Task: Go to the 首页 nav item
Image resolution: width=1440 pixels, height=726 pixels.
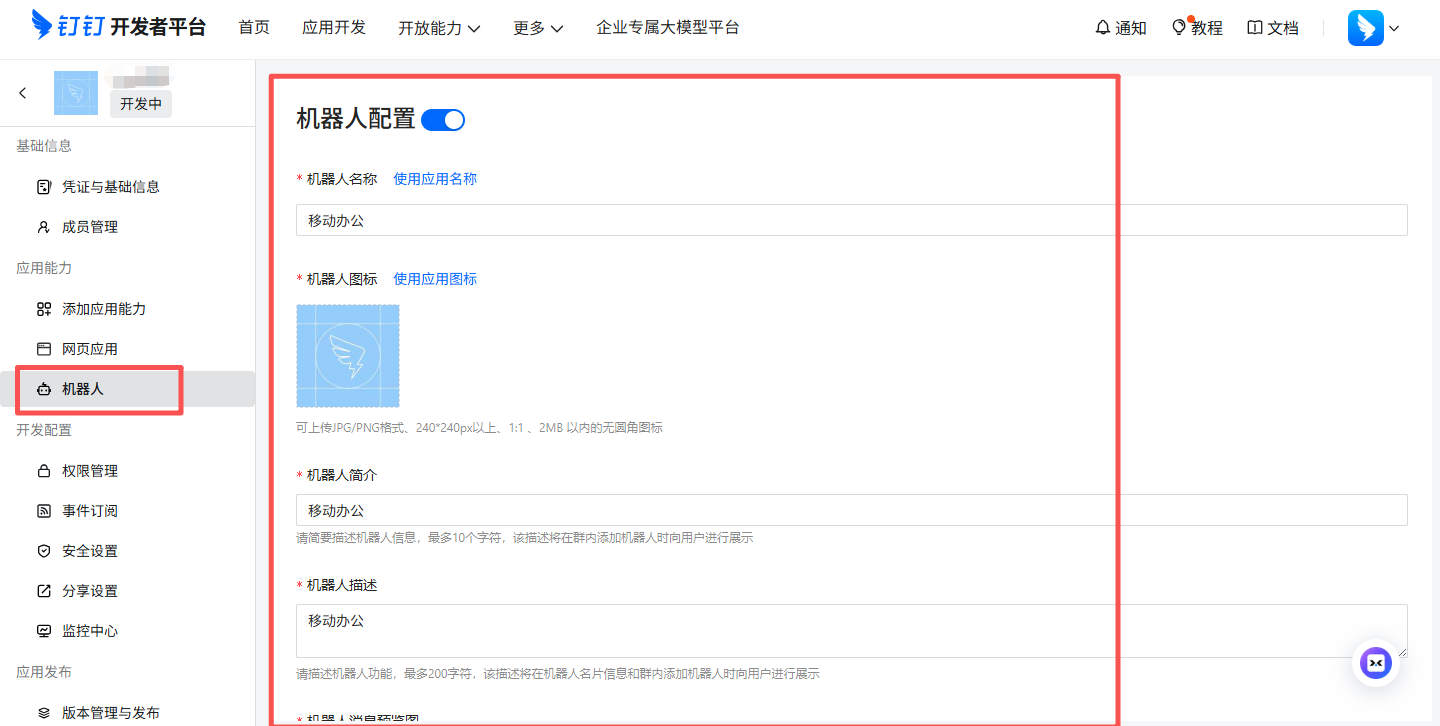Action: pyautogui.click(x=254, y=28)
